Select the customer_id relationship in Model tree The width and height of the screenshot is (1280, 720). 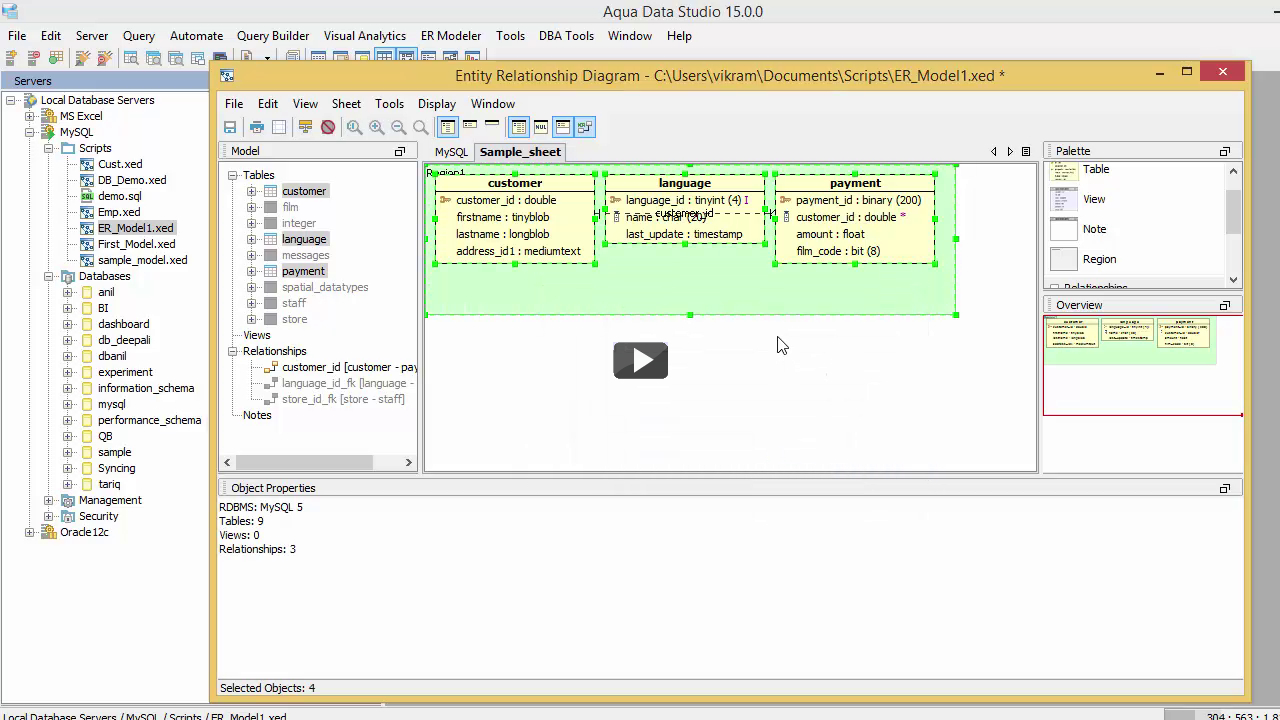coord(349,367)
